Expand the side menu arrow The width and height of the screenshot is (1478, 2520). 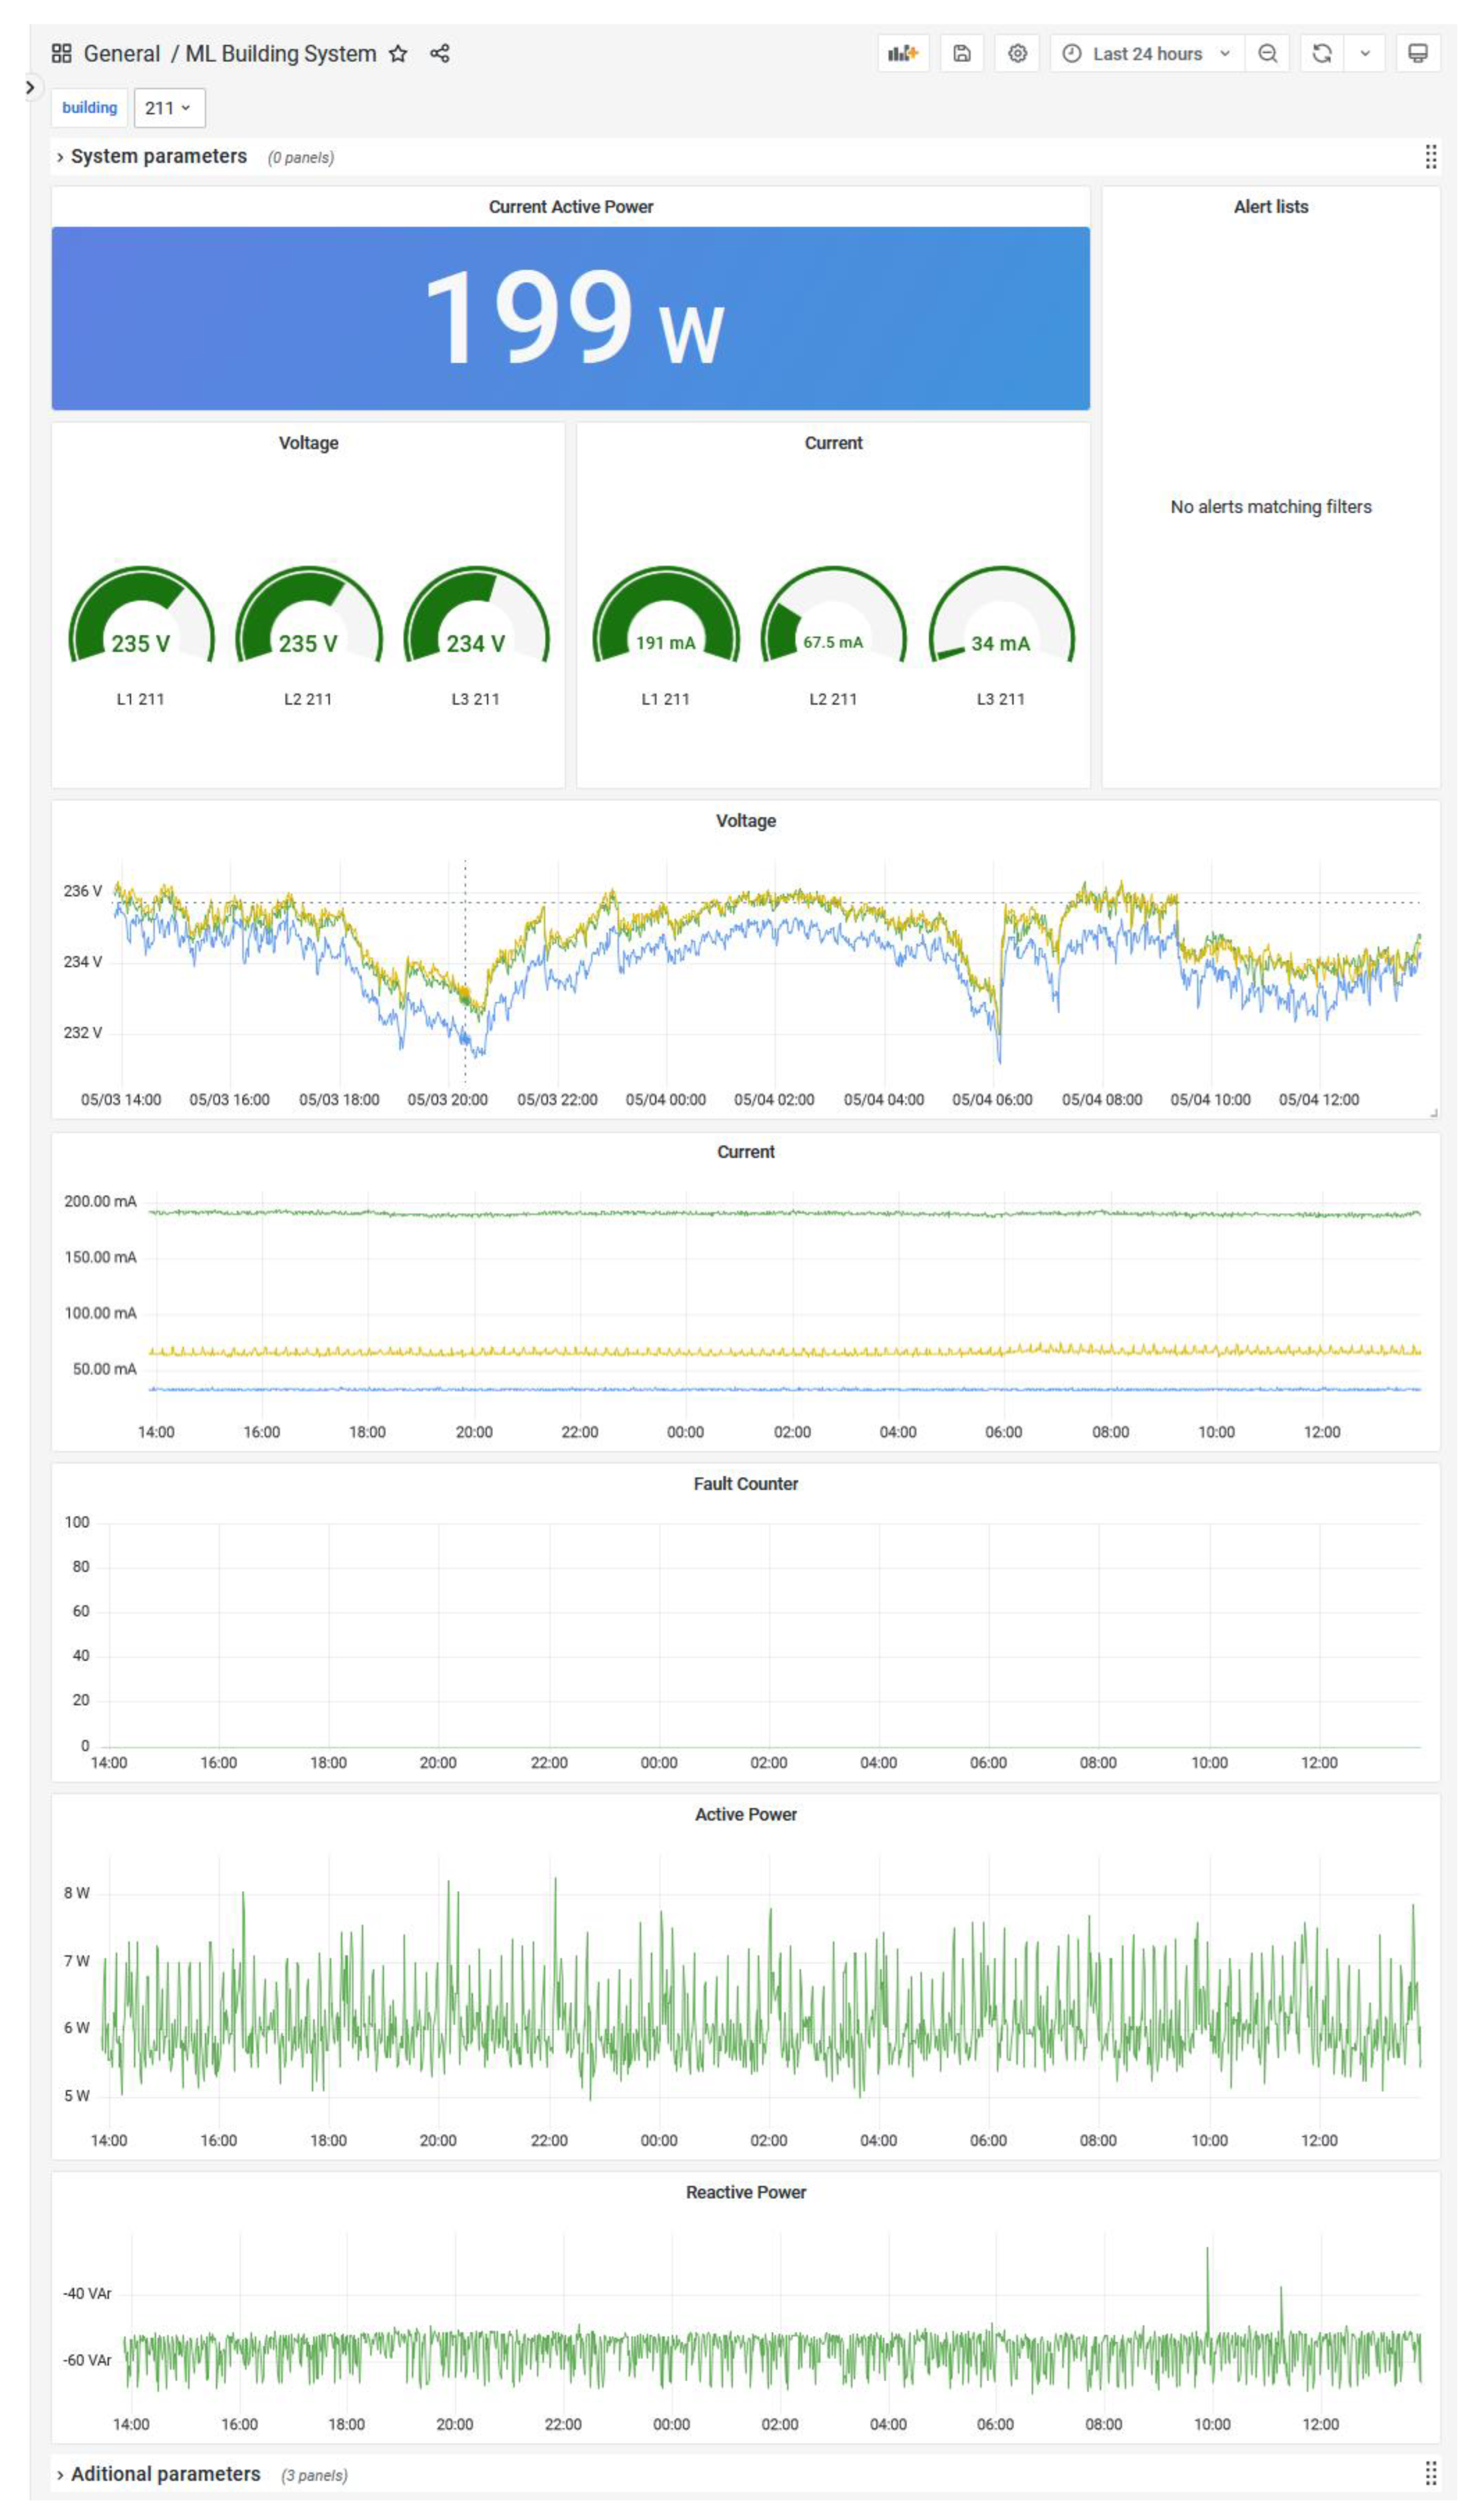click(x=30, y=88)
